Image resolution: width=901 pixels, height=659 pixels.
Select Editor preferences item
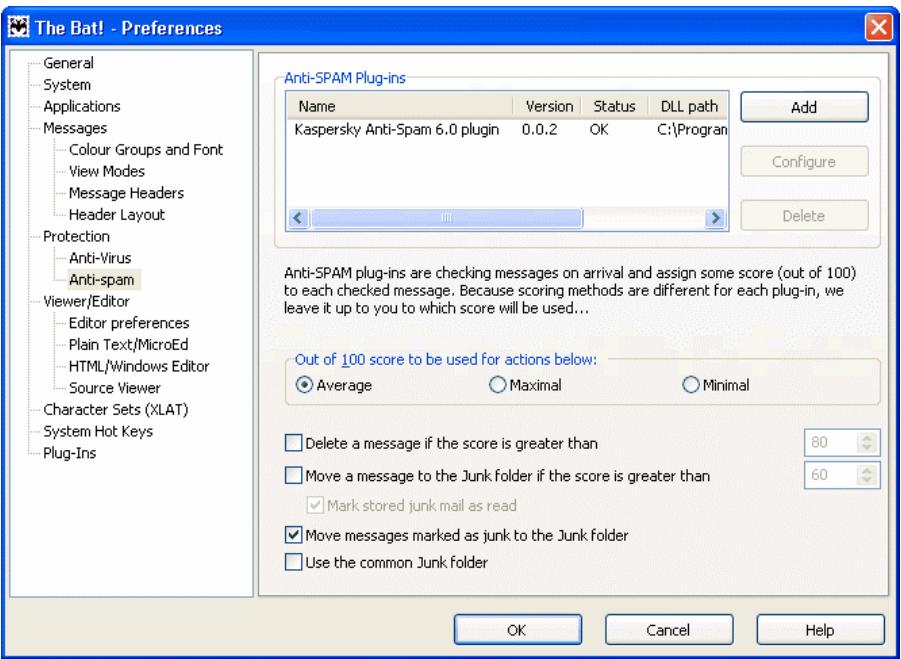(x=129, y=323)
